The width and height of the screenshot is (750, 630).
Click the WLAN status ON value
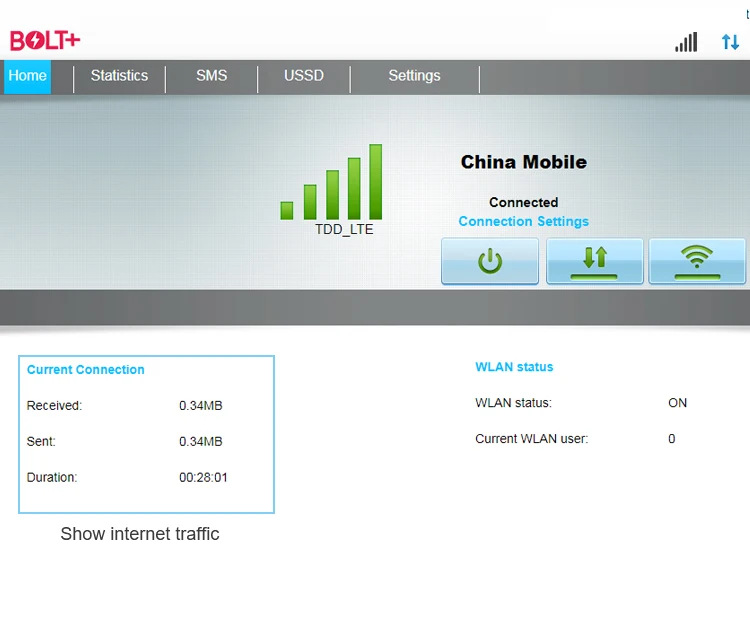point(677,403)
